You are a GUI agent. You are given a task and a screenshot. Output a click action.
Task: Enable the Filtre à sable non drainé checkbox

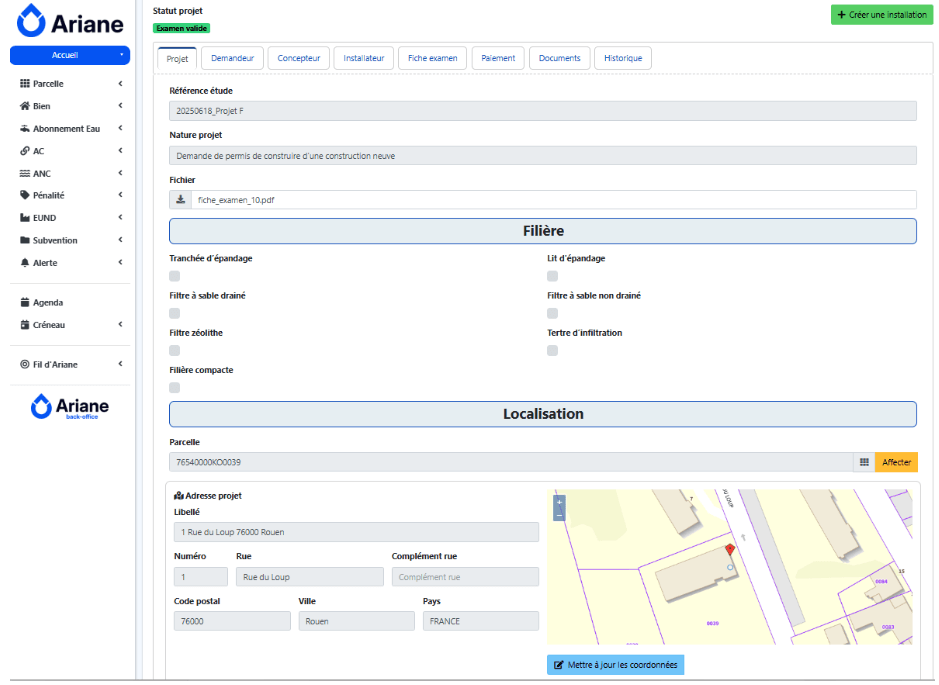coord(552,313)
